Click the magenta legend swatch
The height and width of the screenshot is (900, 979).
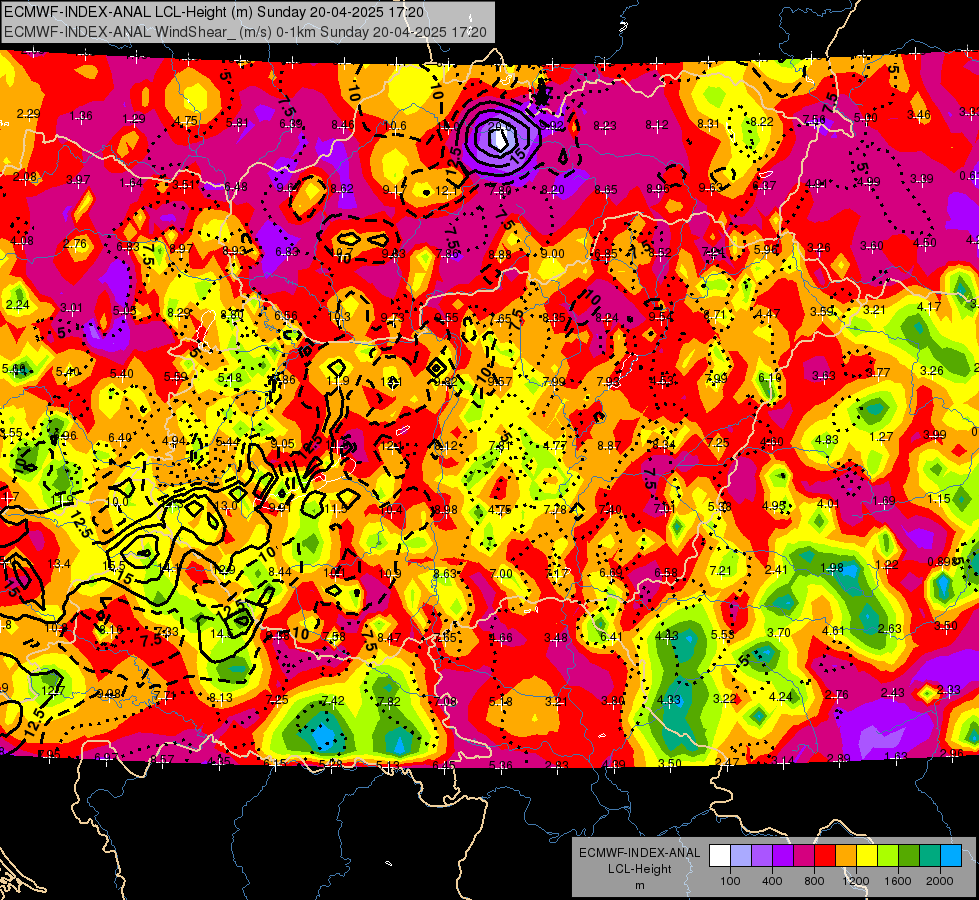[804, 856]
